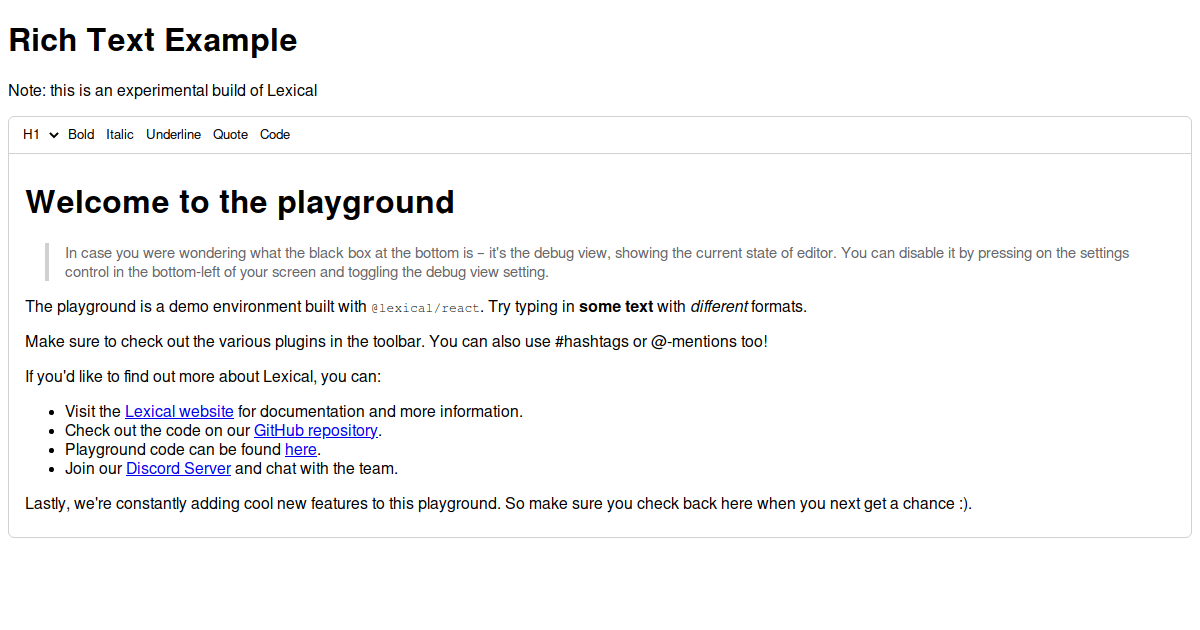Viewport: 1200px width, 630px height.
Task: Click the inline code '@lexical/react'
Action: [x=425, y=308]
